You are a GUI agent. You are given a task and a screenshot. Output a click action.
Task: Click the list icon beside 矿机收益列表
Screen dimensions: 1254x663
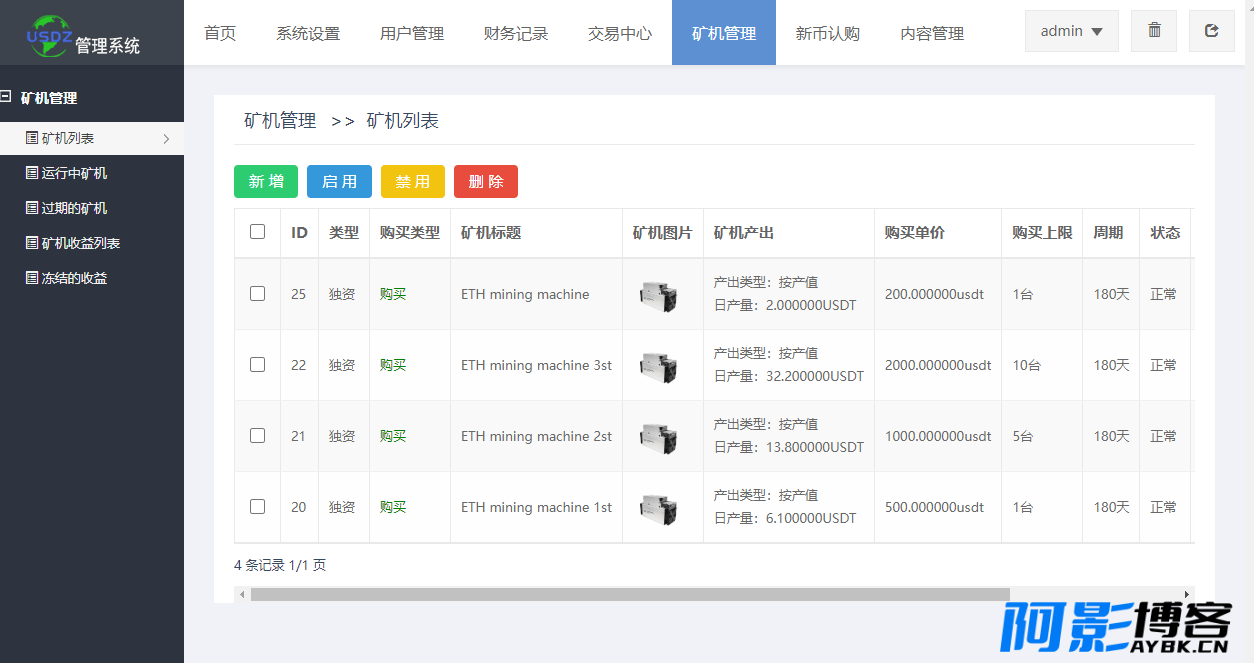click(32, 243)
